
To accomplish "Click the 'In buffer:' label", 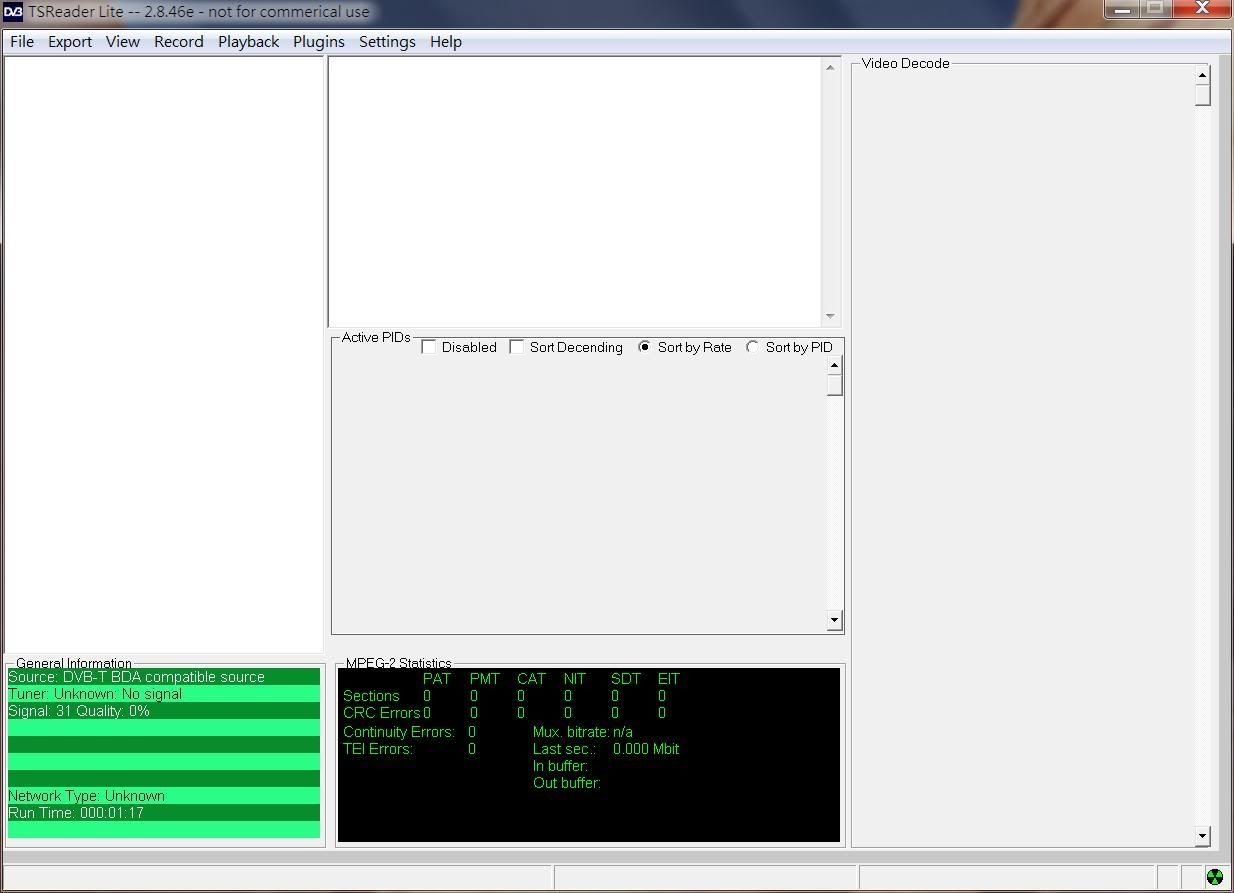I will [560, 766].
